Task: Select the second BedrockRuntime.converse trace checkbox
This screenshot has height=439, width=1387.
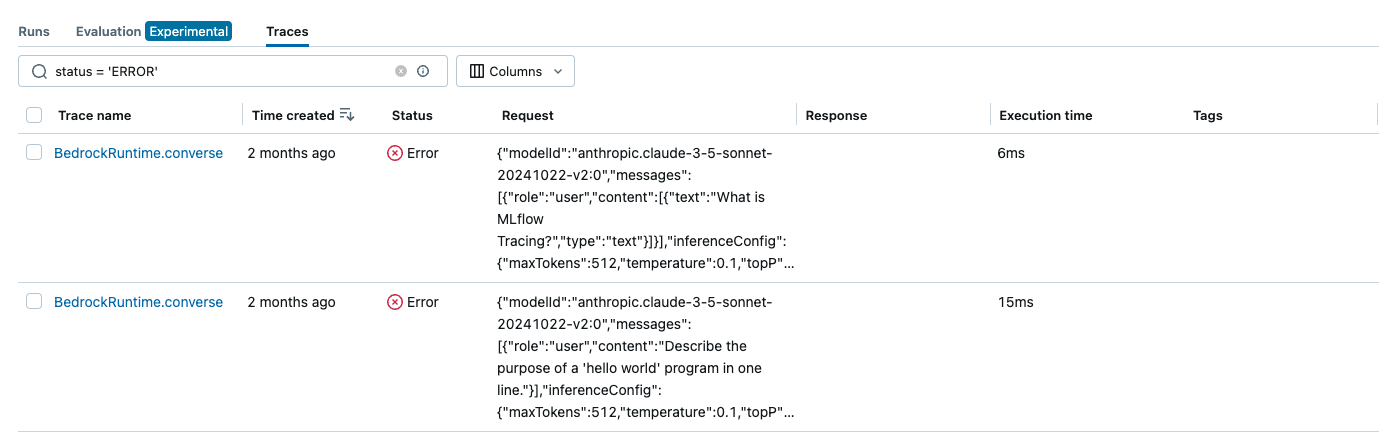Action: 34,301
